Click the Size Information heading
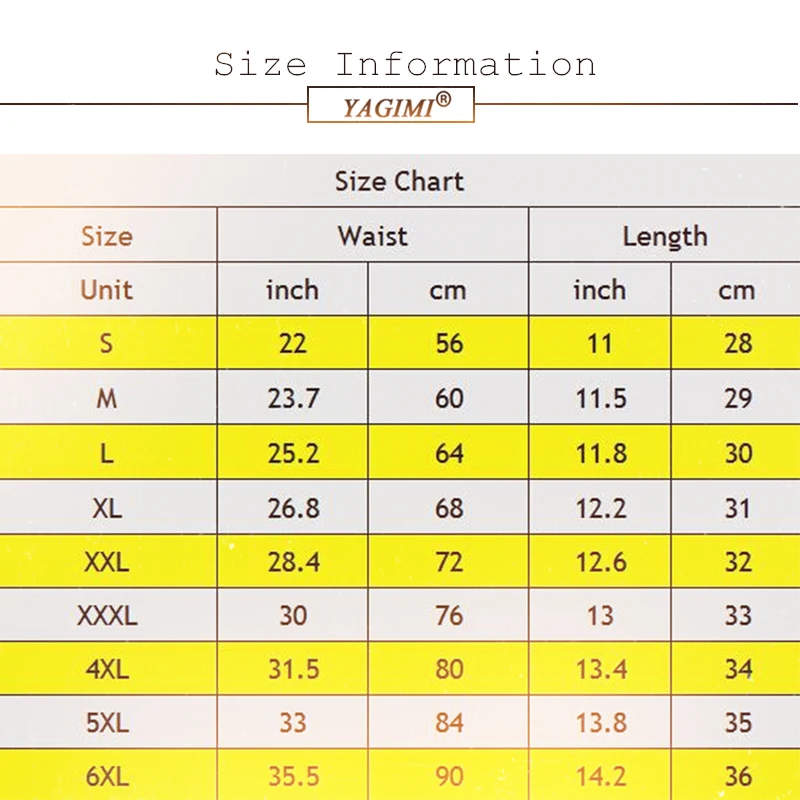 [x=405, y=65]
